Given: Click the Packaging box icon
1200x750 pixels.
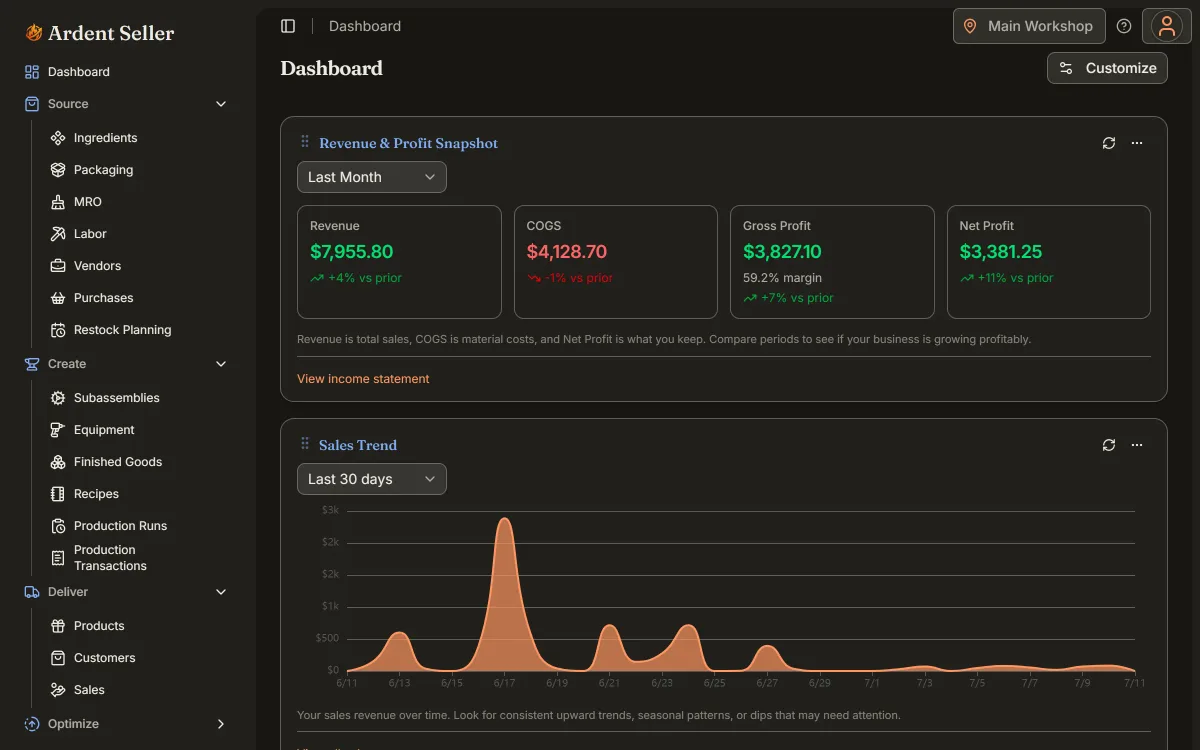Looking at the screenshot, I should [x=58, y=170].
